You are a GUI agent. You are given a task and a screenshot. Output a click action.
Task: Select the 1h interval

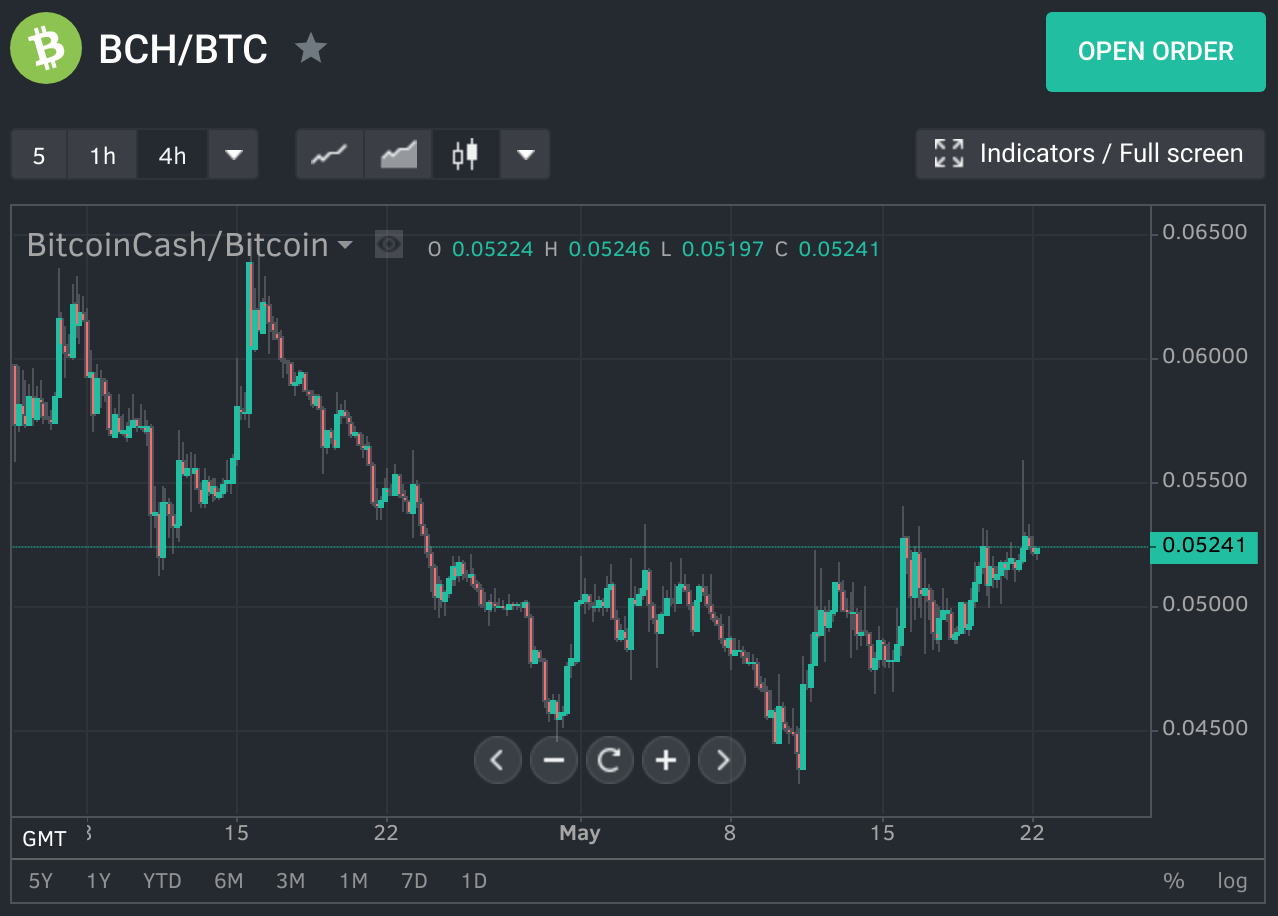coord(102,154)
